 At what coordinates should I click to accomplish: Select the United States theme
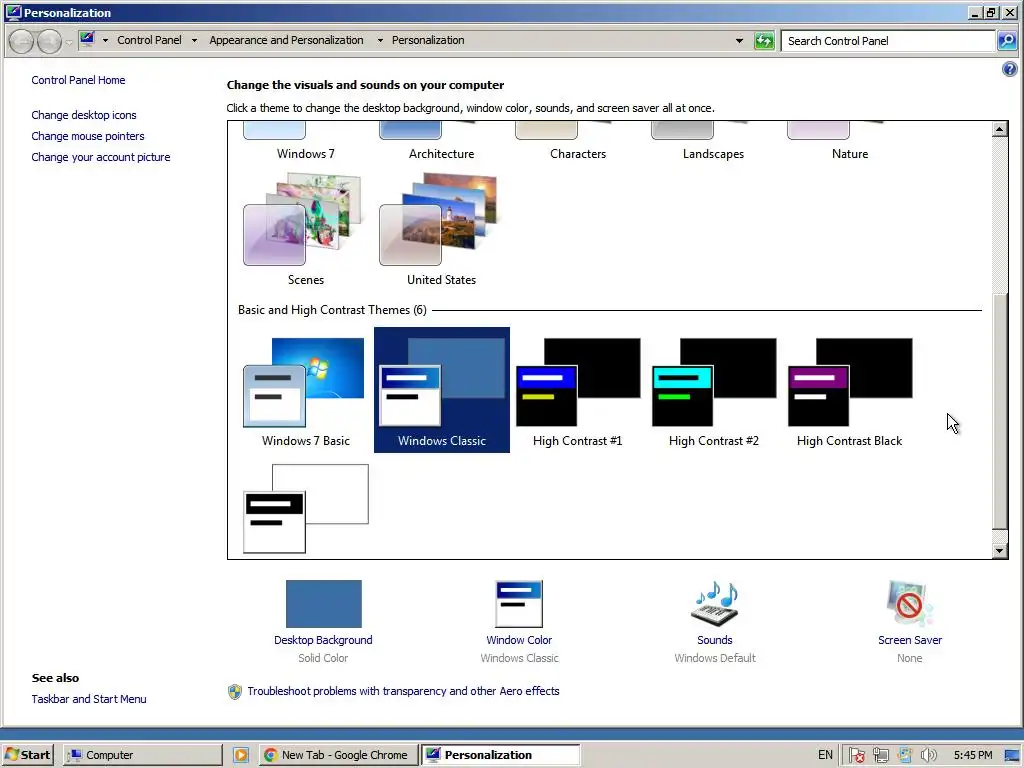pos(441,229)
